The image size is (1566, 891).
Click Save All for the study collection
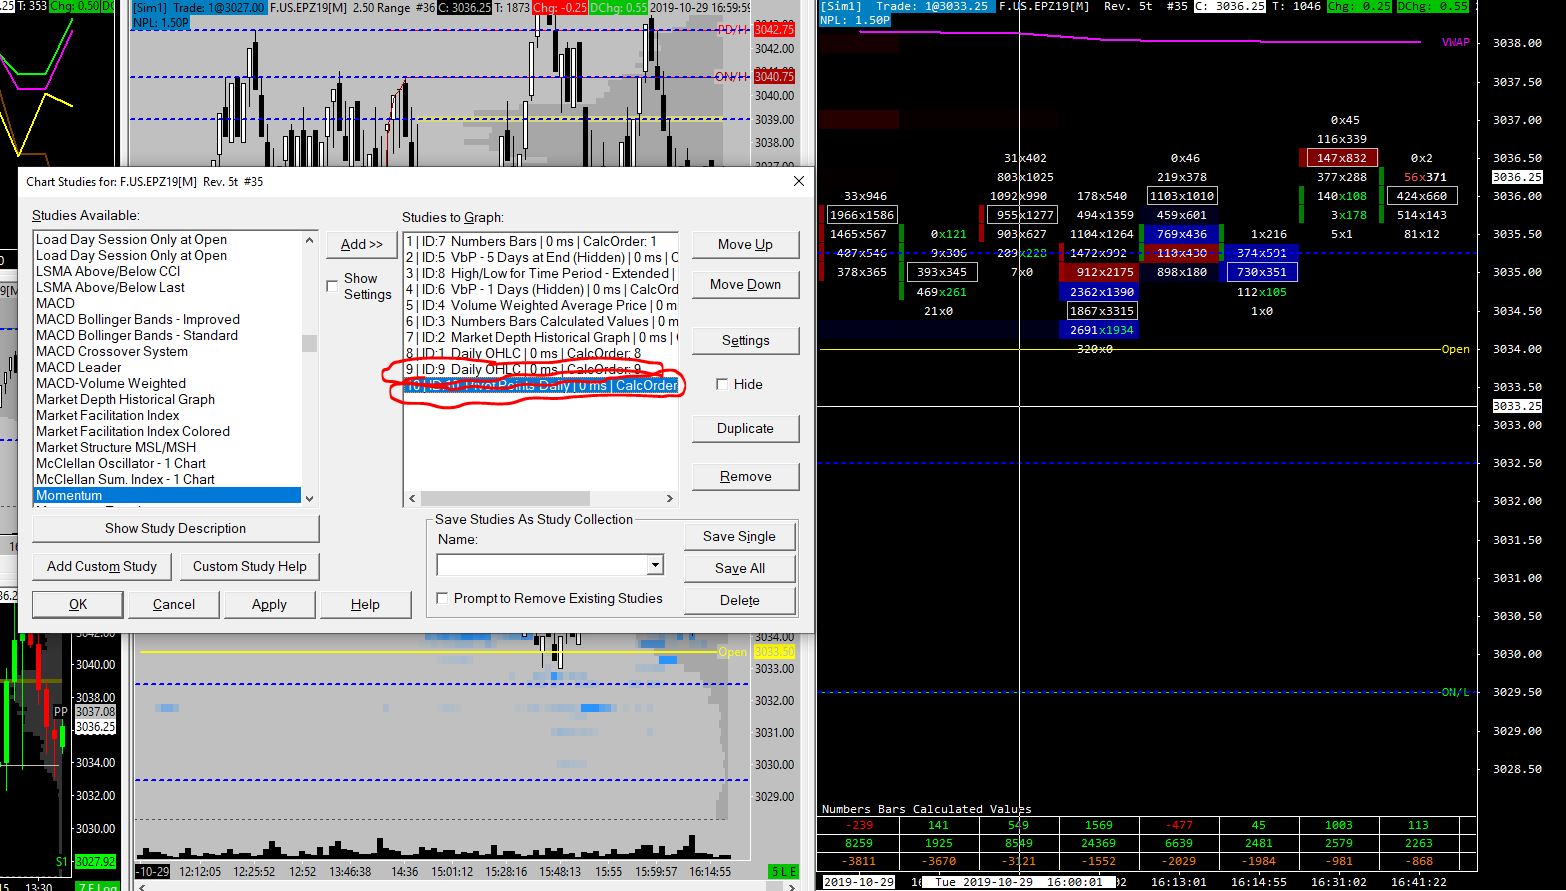(x=739, y=568)
